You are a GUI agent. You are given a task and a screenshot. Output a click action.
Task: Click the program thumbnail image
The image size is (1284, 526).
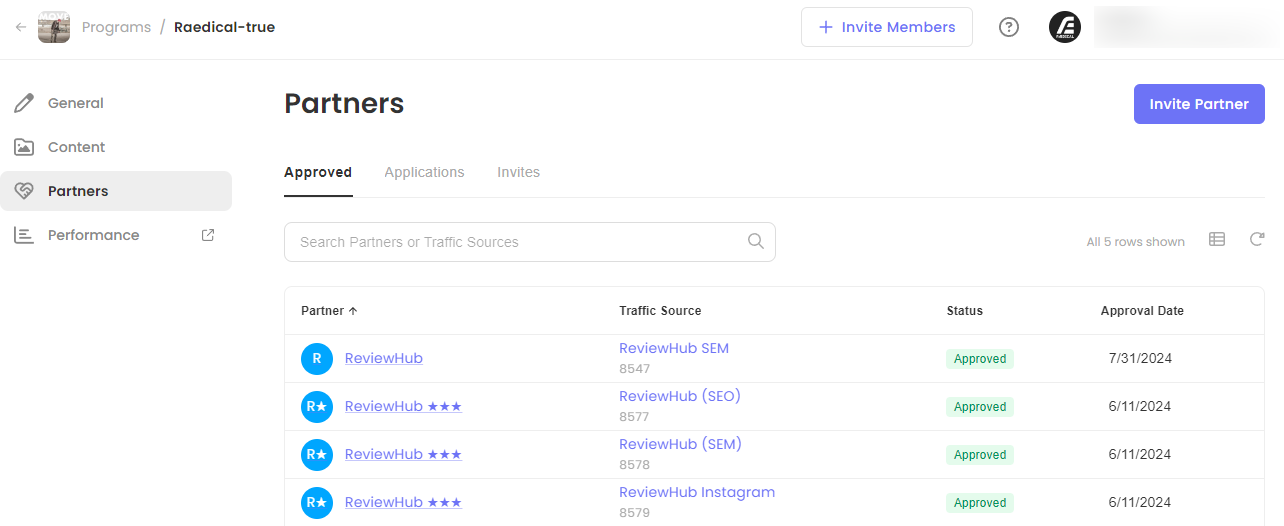(54, 27)
